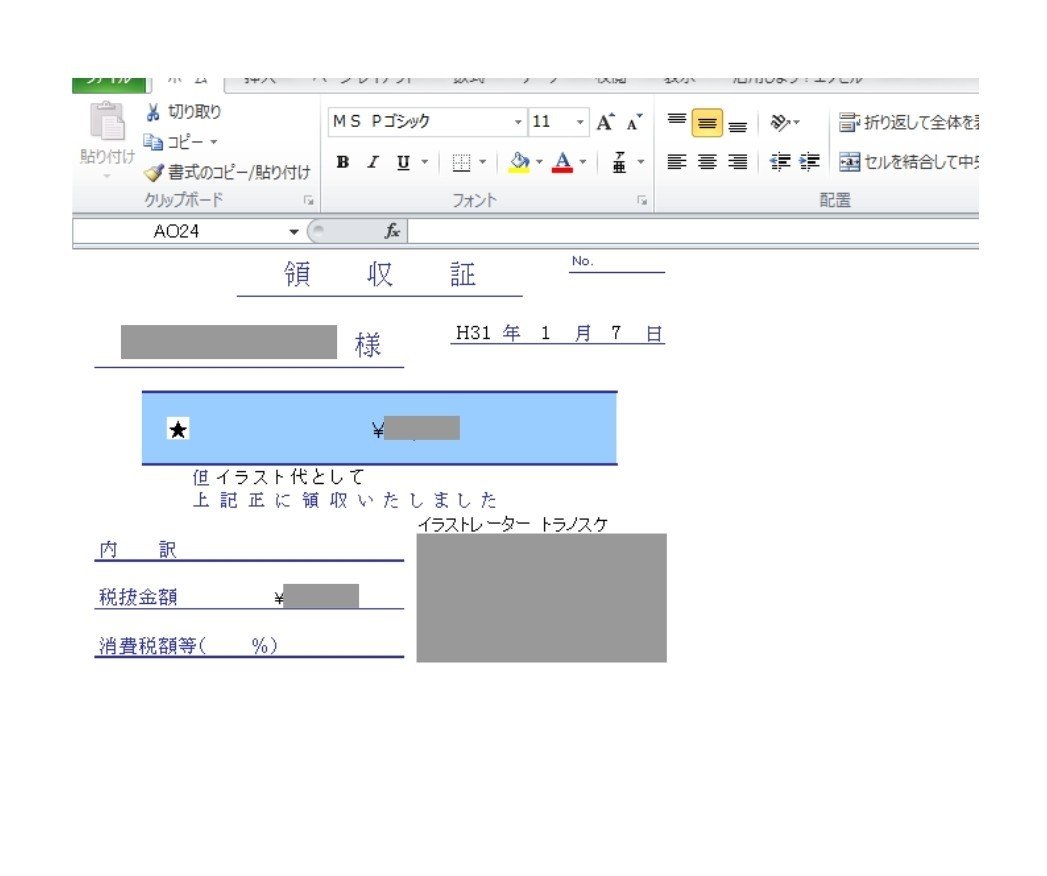
Task: Click the text orientation icon
Action: [x=781, y=122]
